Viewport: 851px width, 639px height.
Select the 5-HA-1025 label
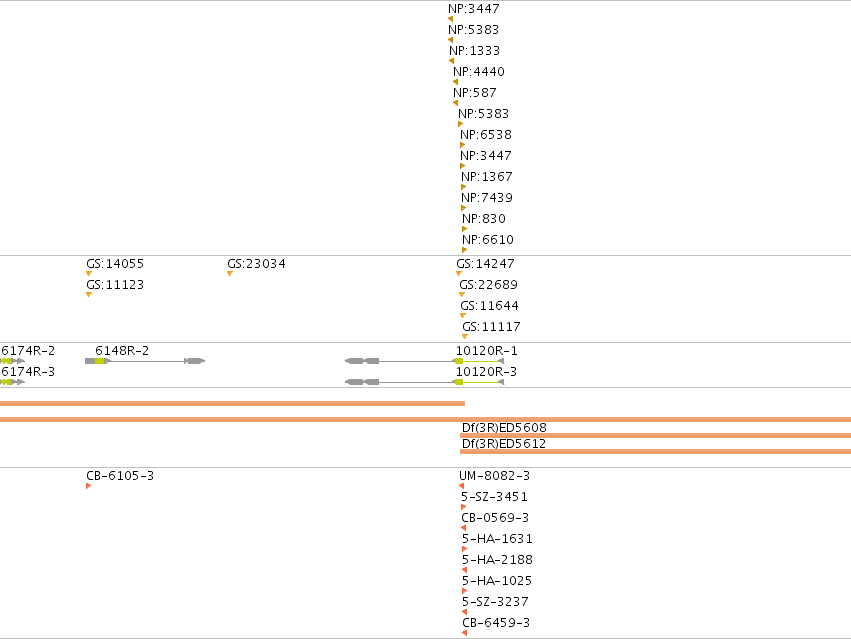point(497,581)
